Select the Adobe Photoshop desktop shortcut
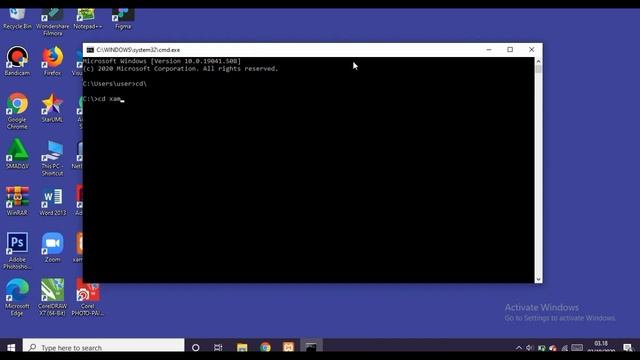This screenshot has height=360, width=640. [17, 251]
